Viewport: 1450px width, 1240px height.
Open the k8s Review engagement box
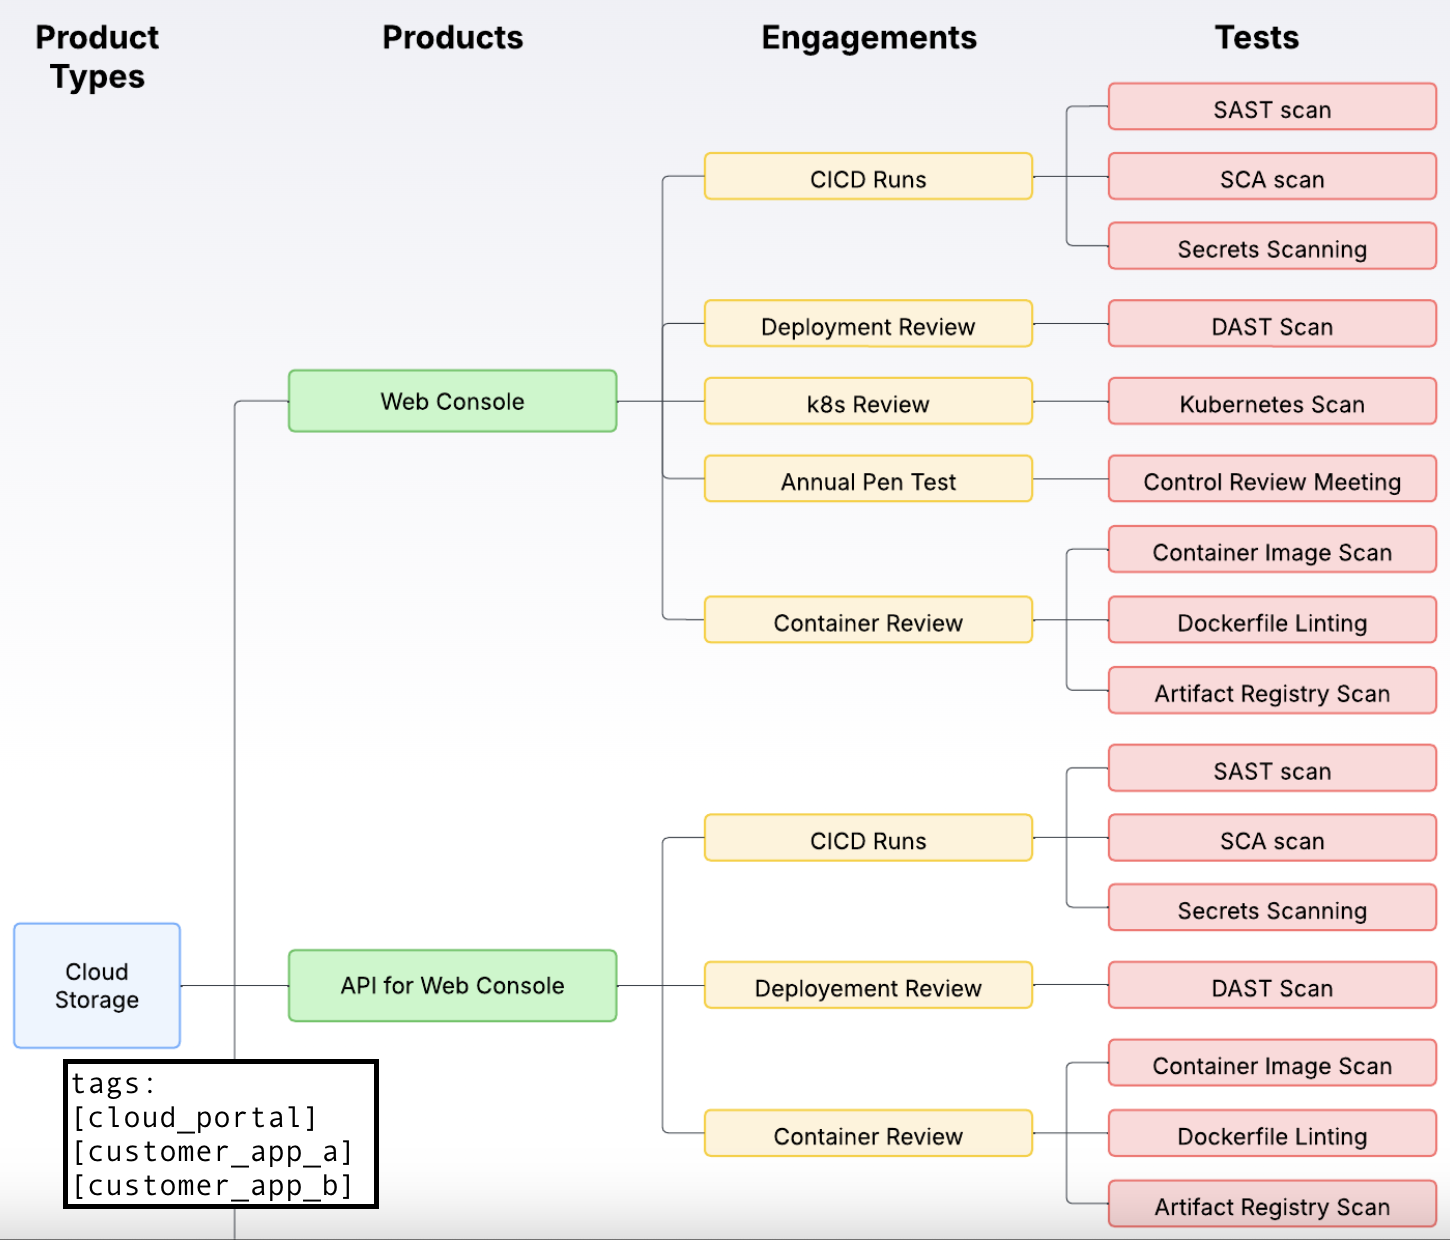(868, 402)
